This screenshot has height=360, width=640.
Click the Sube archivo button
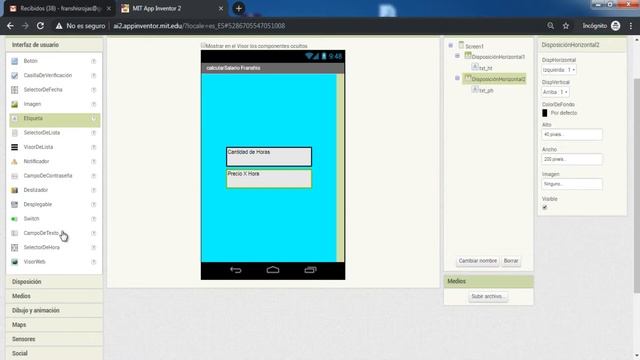coord(488,296)
